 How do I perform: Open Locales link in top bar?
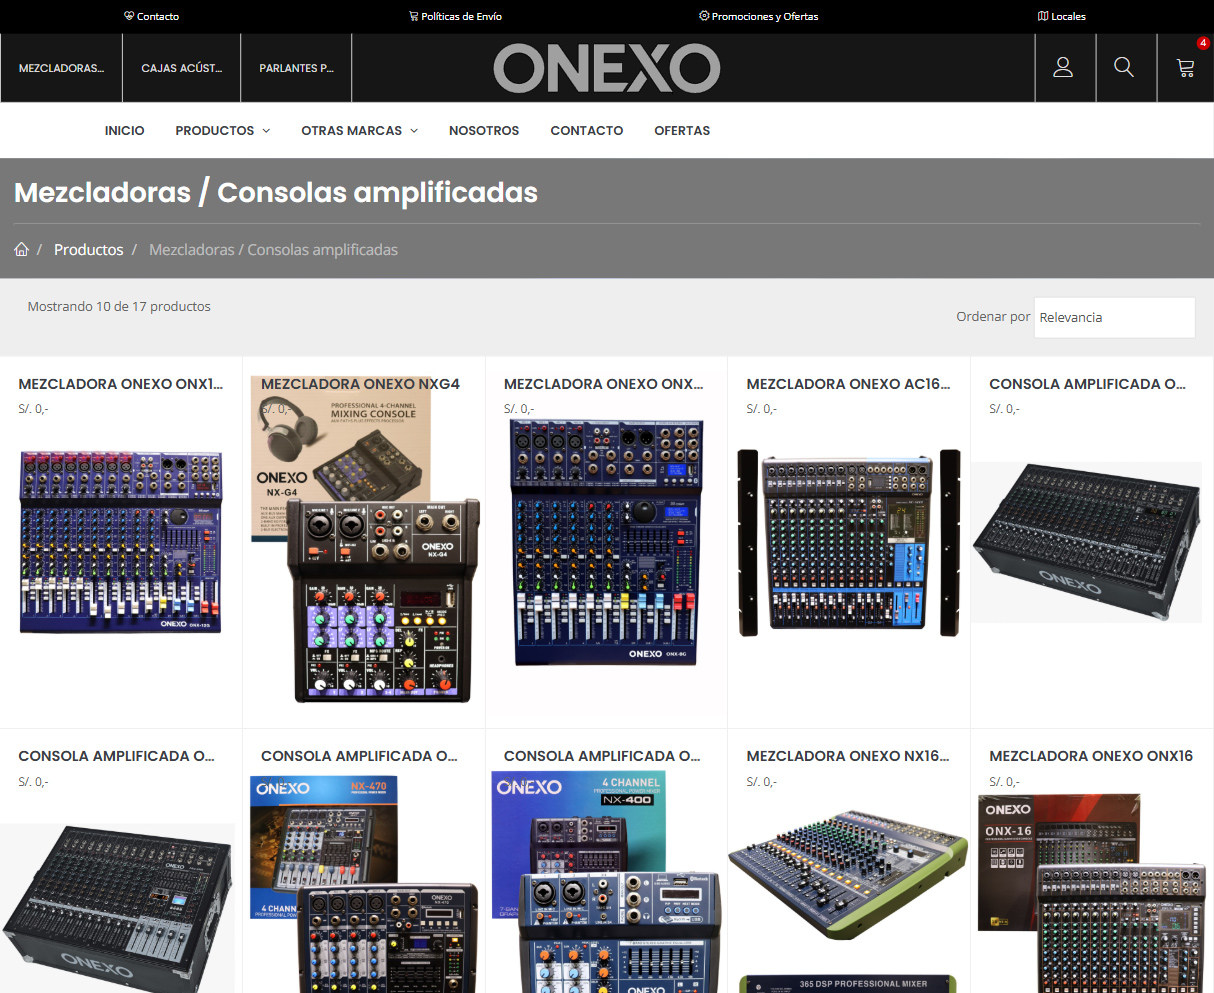tap(1062, 16)
